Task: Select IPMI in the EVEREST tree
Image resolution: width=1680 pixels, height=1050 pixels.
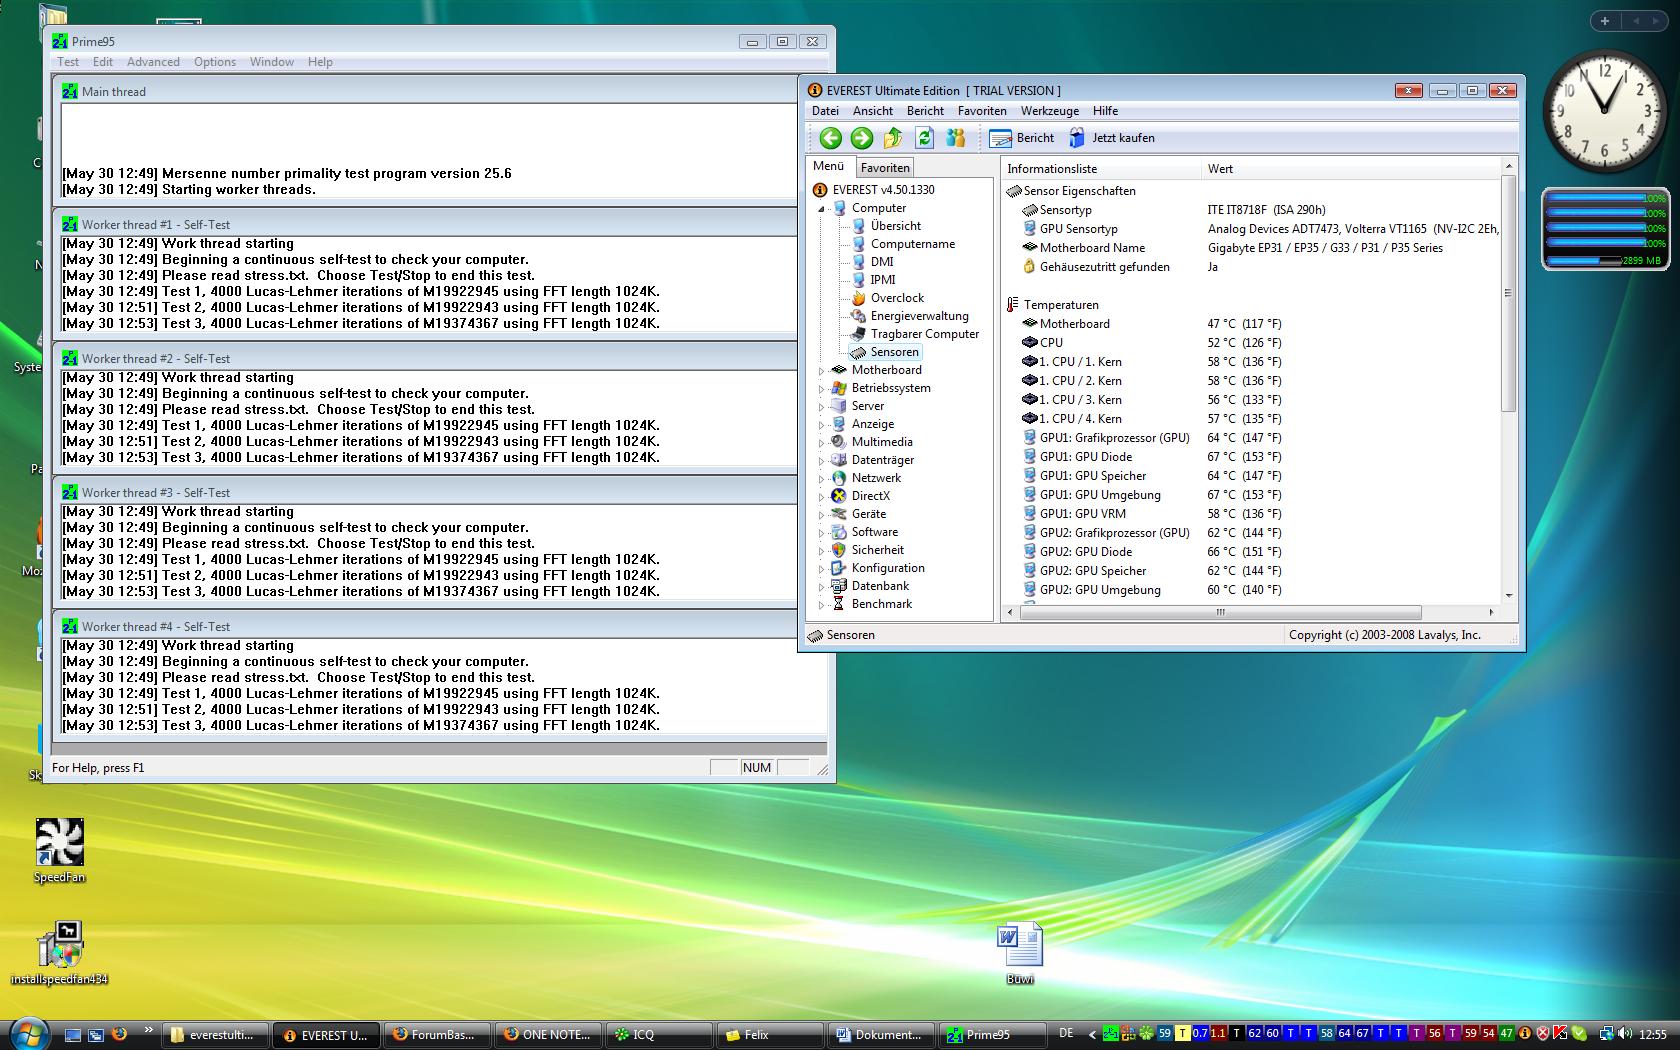Action: [x=883, y=280]
